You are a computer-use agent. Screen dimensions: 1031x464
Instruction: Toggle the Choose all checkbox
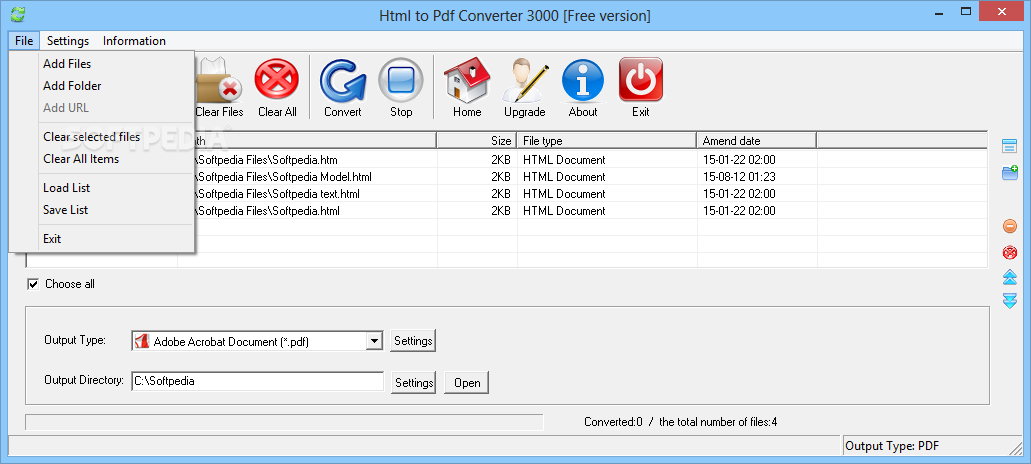pos(33,284)
